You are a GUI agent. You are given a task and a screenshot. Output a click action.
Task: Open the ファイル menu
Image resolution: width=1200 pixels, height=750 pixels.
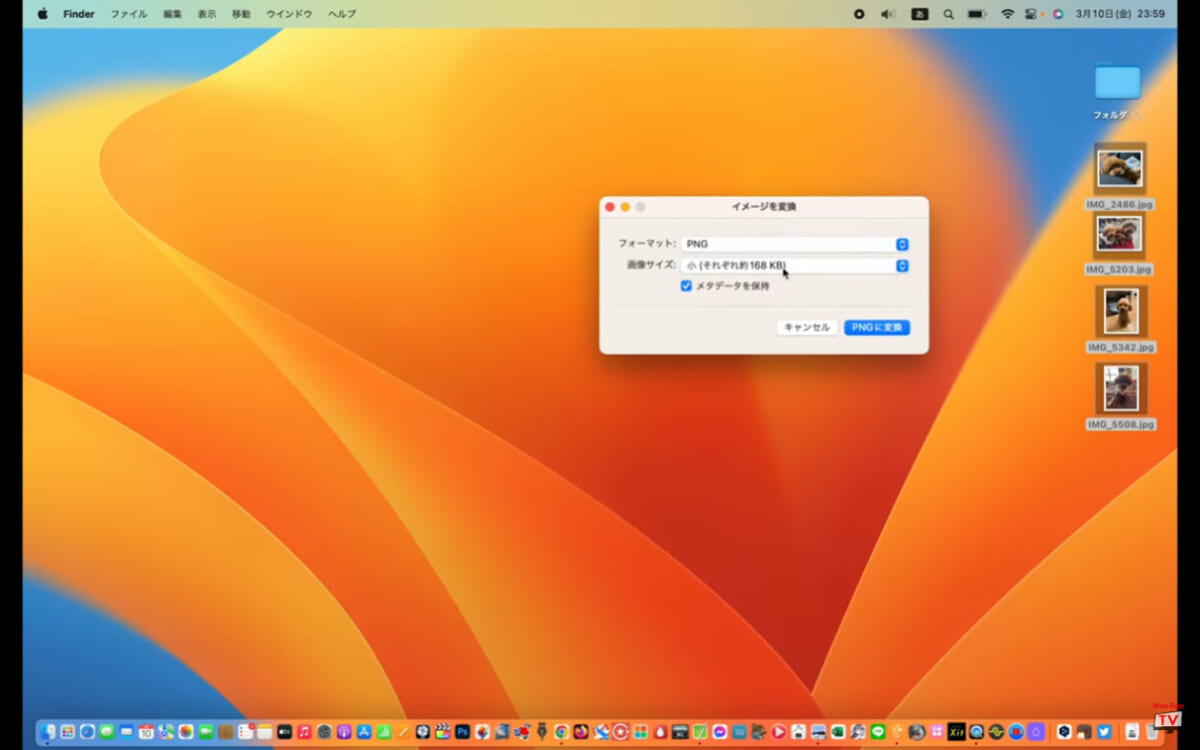[x=129, y=14]
